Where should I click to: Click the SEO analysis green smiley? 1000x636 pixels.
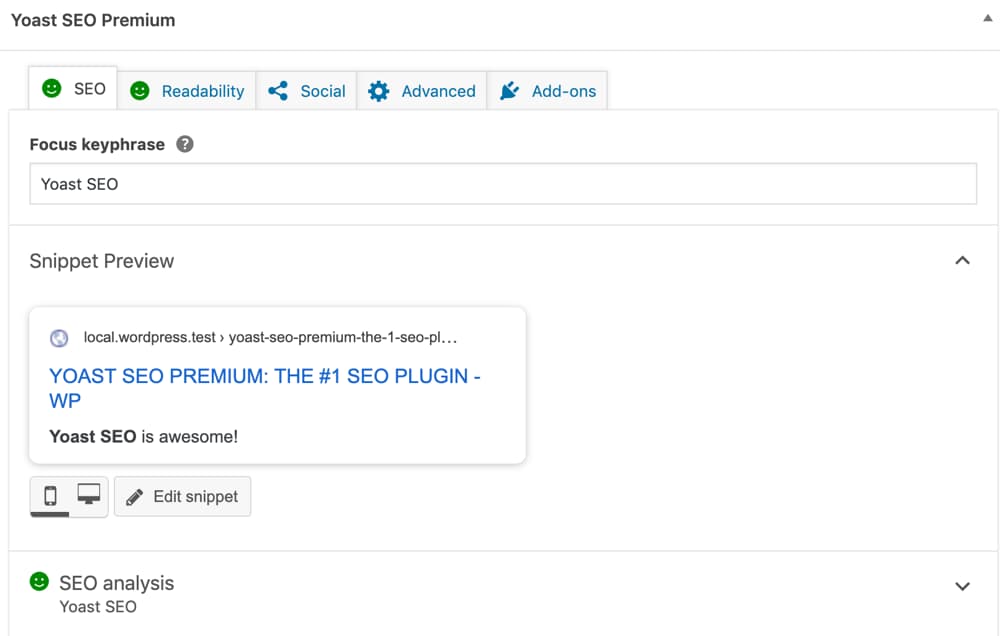[39, 581]
